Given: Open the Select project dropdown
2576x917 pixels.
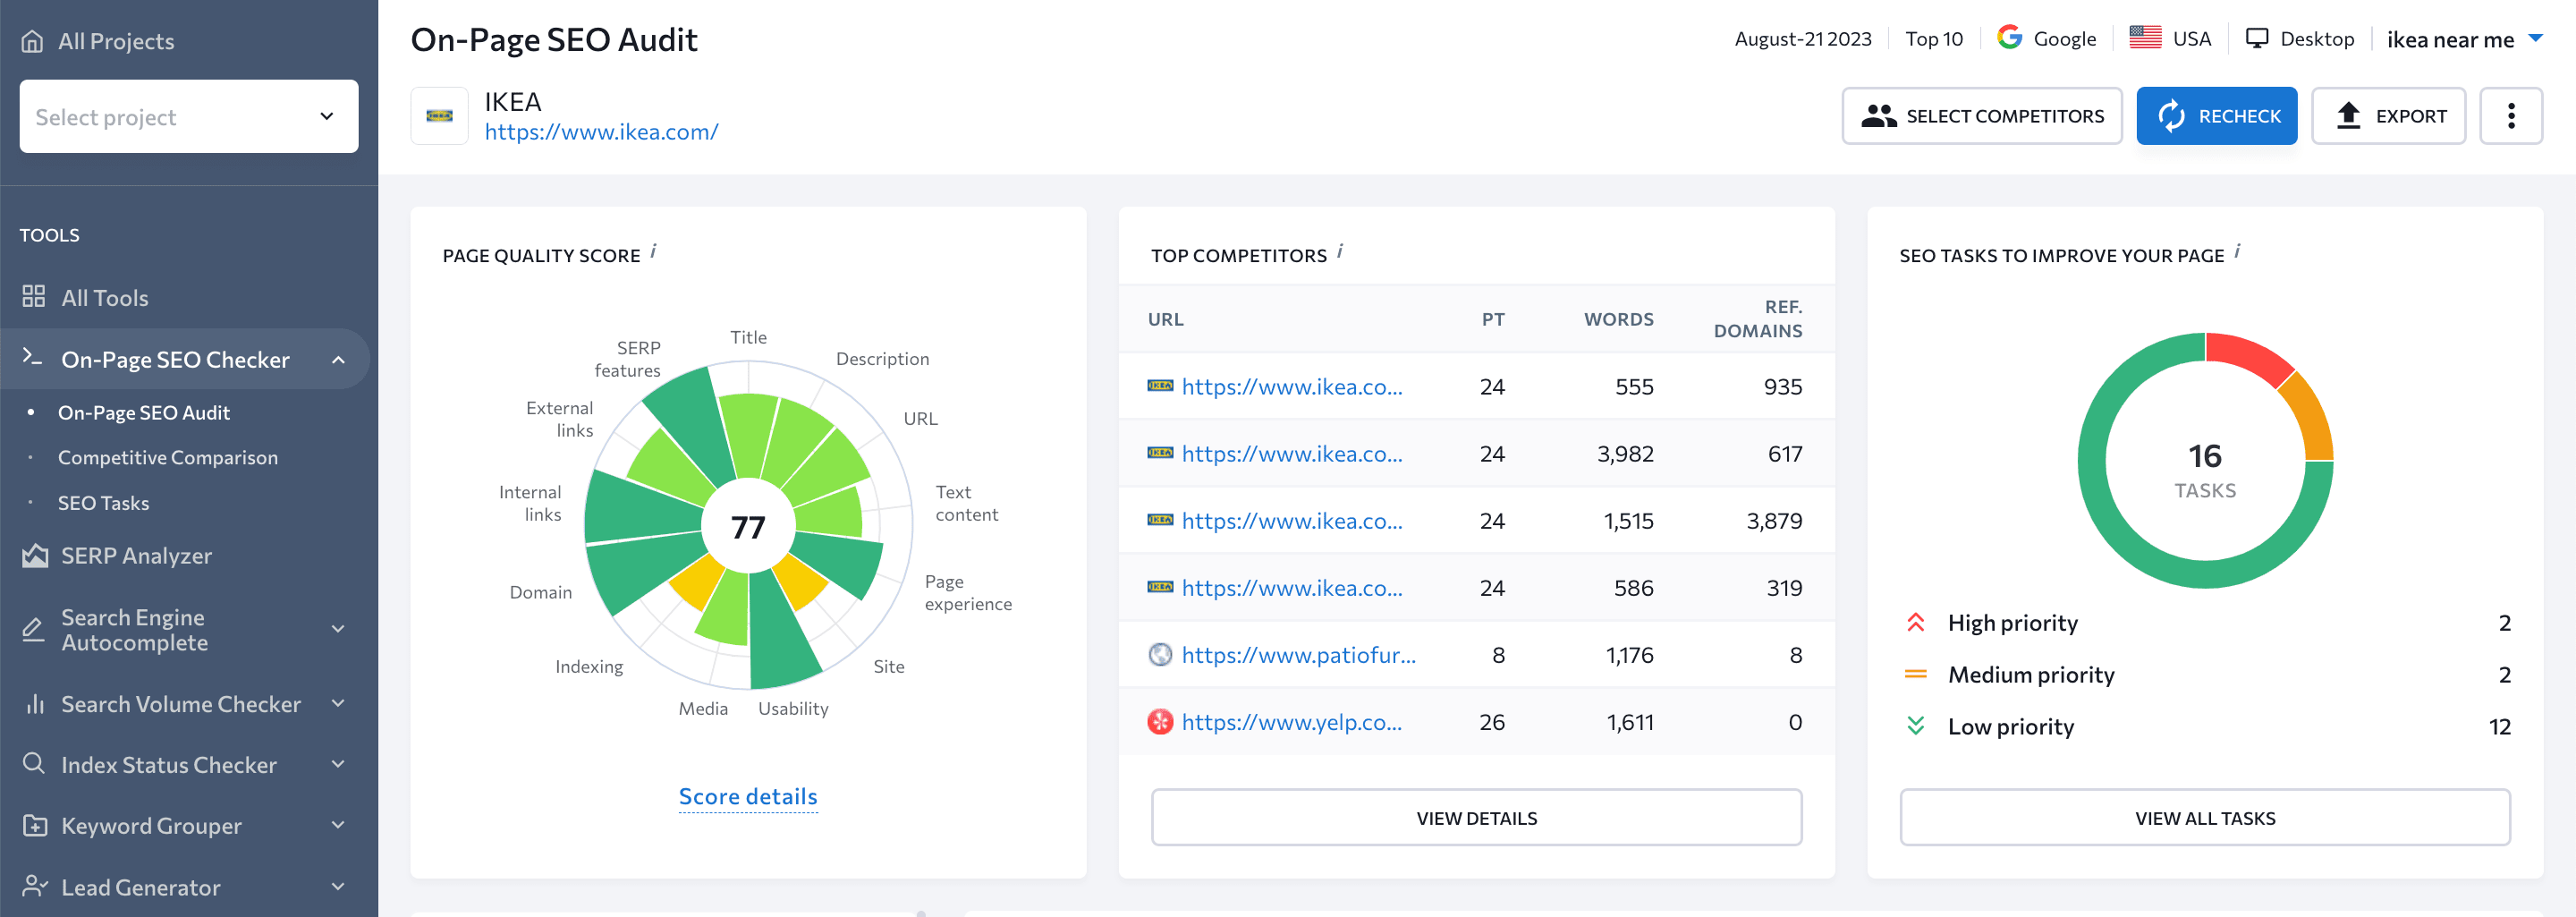Looking at the screenshot, I should (189, 117).
